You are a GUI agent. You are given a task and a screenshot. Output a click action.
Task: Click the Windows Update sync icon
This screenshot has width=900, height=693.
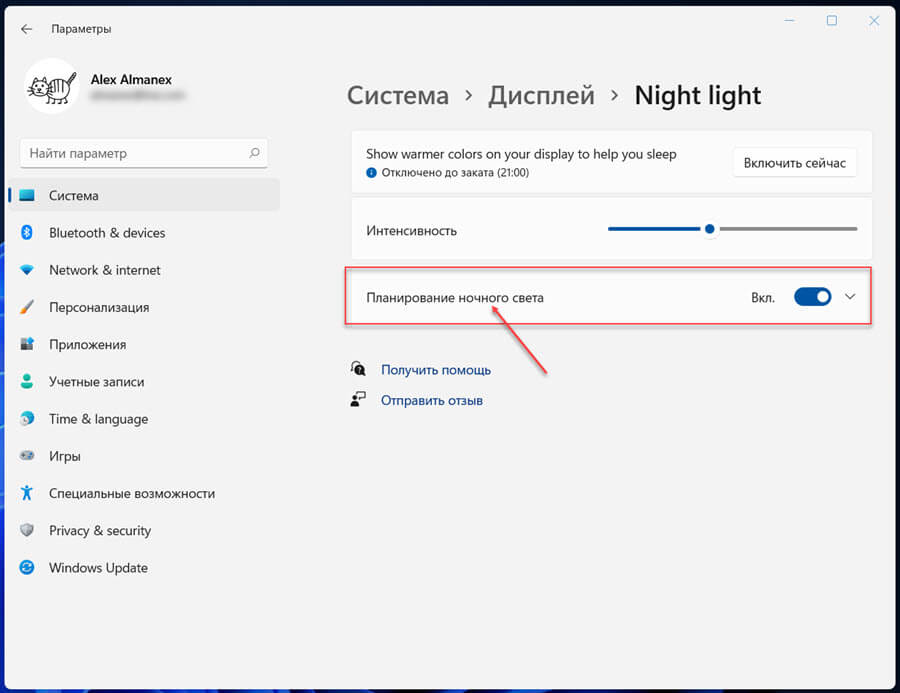(x=26, y=567)
